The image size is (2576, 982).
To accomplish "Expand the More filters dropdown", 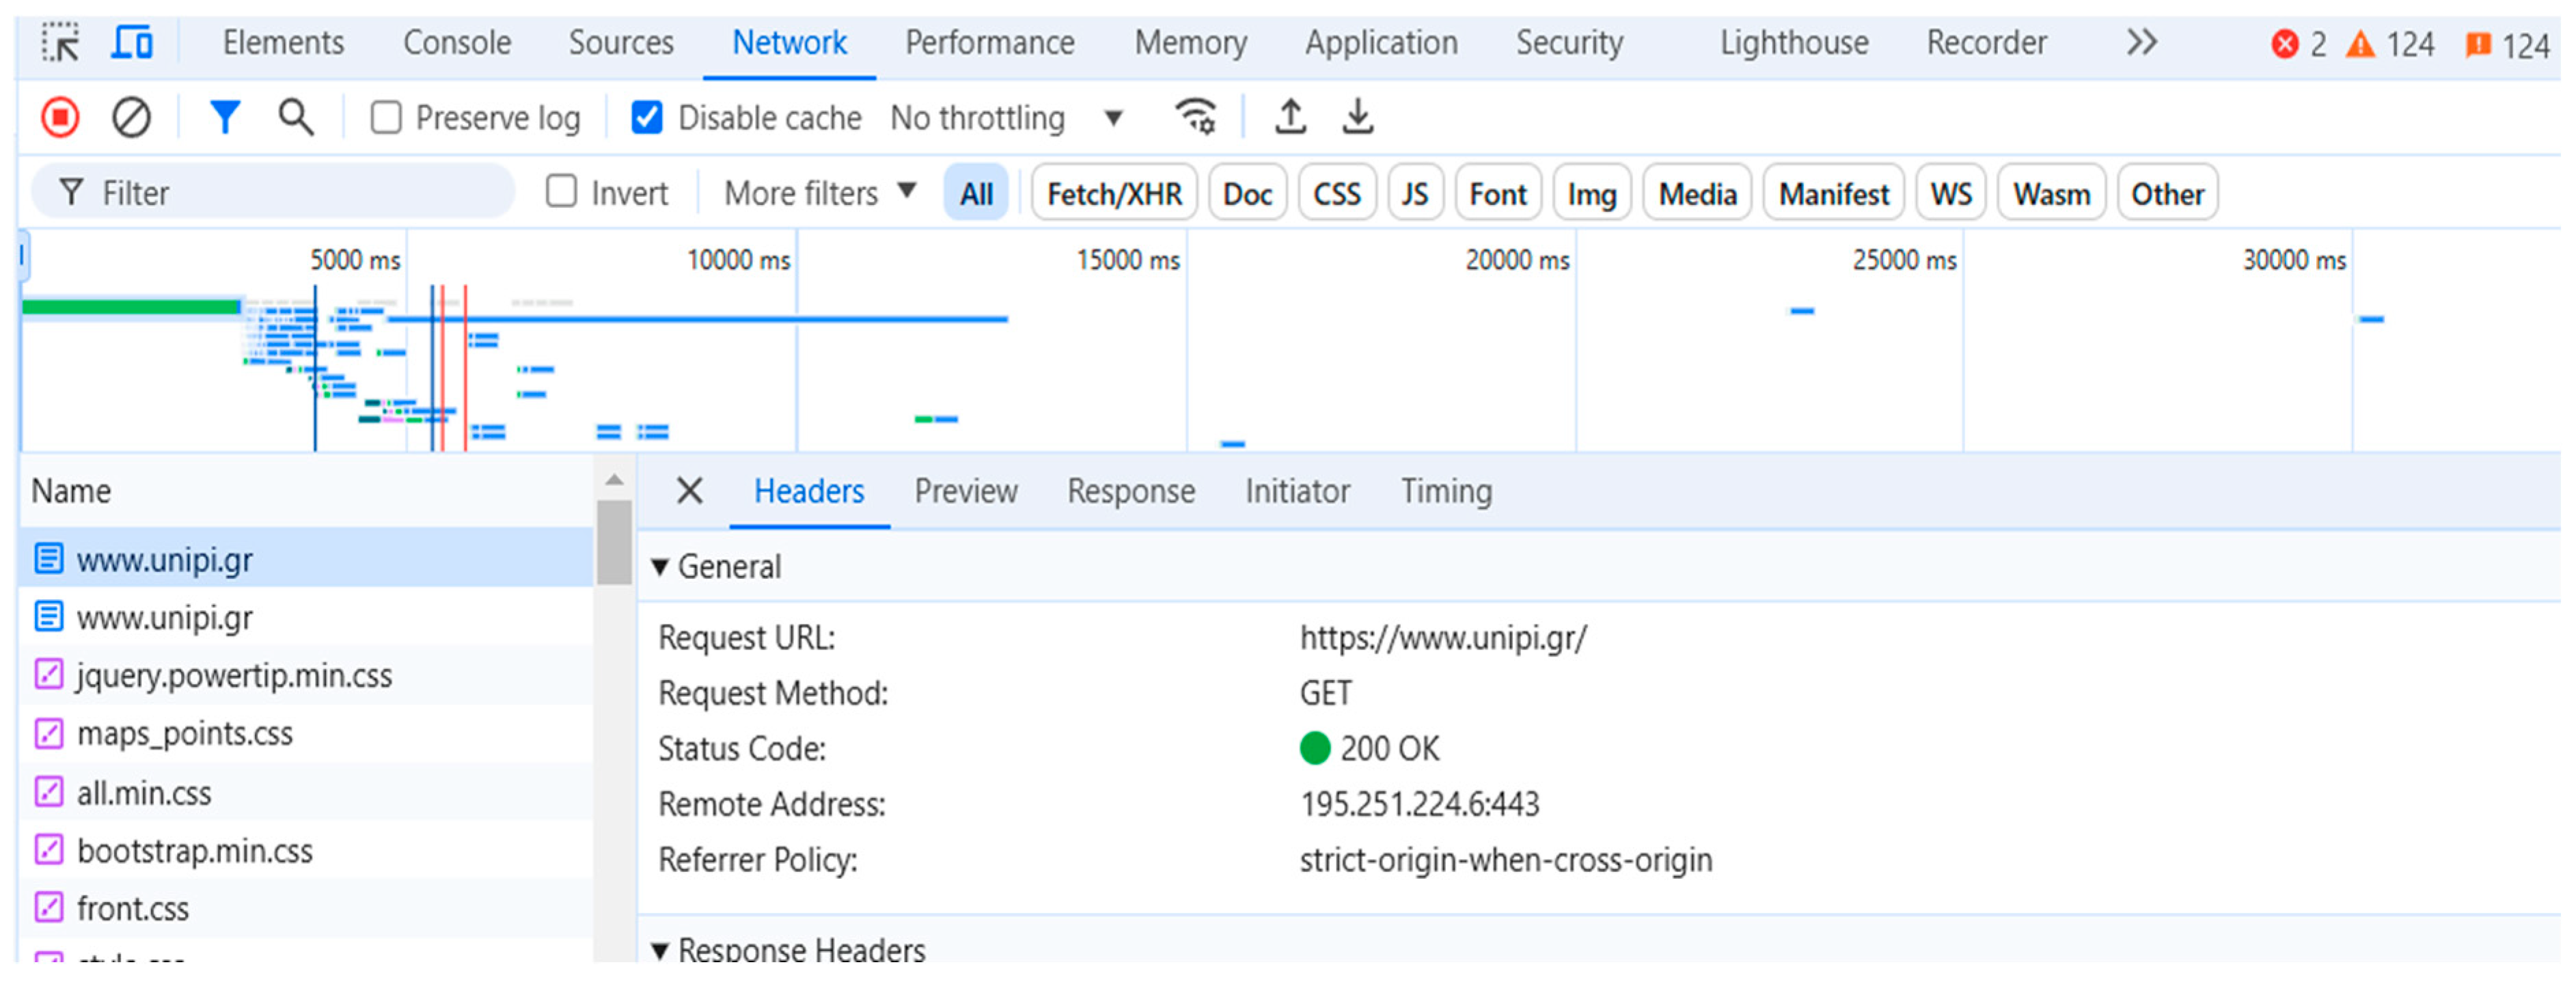I will (x=819, y=193).
